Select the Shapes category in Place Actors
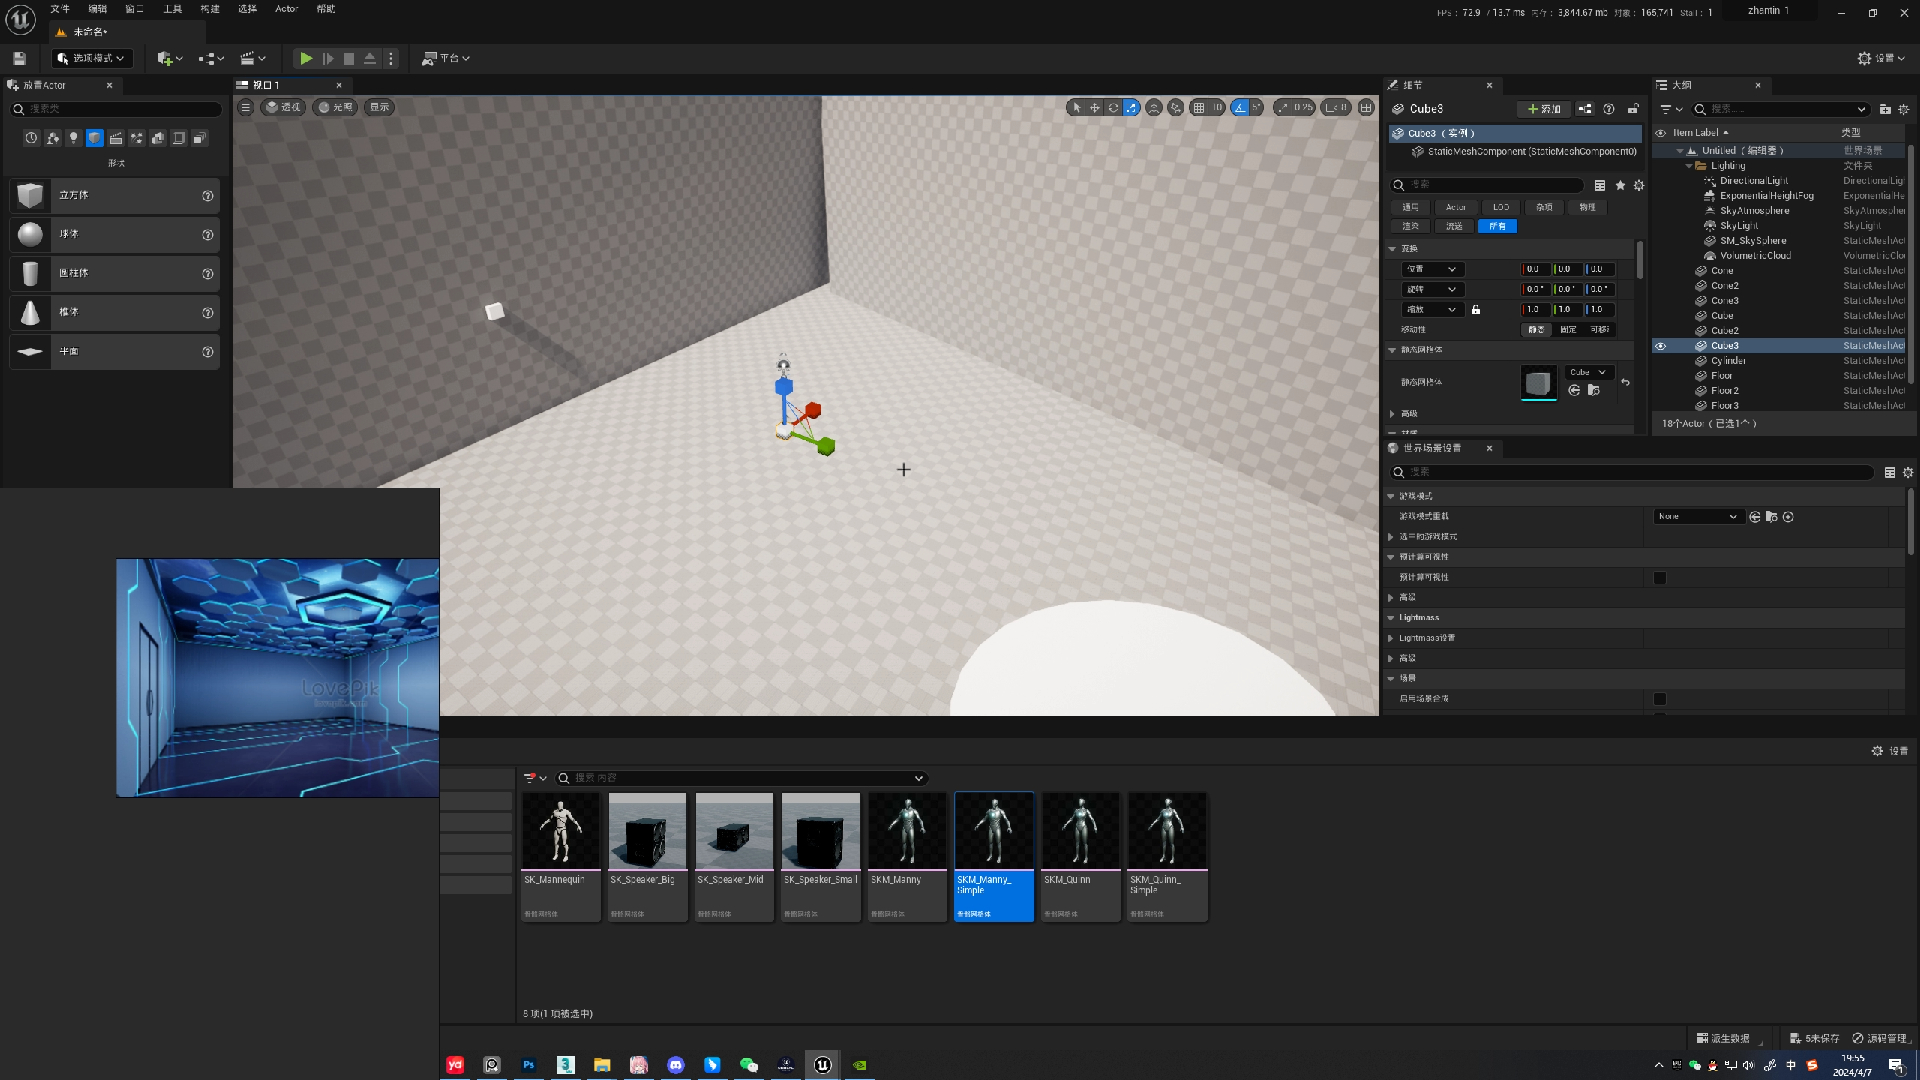Screen dimensions: 1920x1080 (94, 138)
